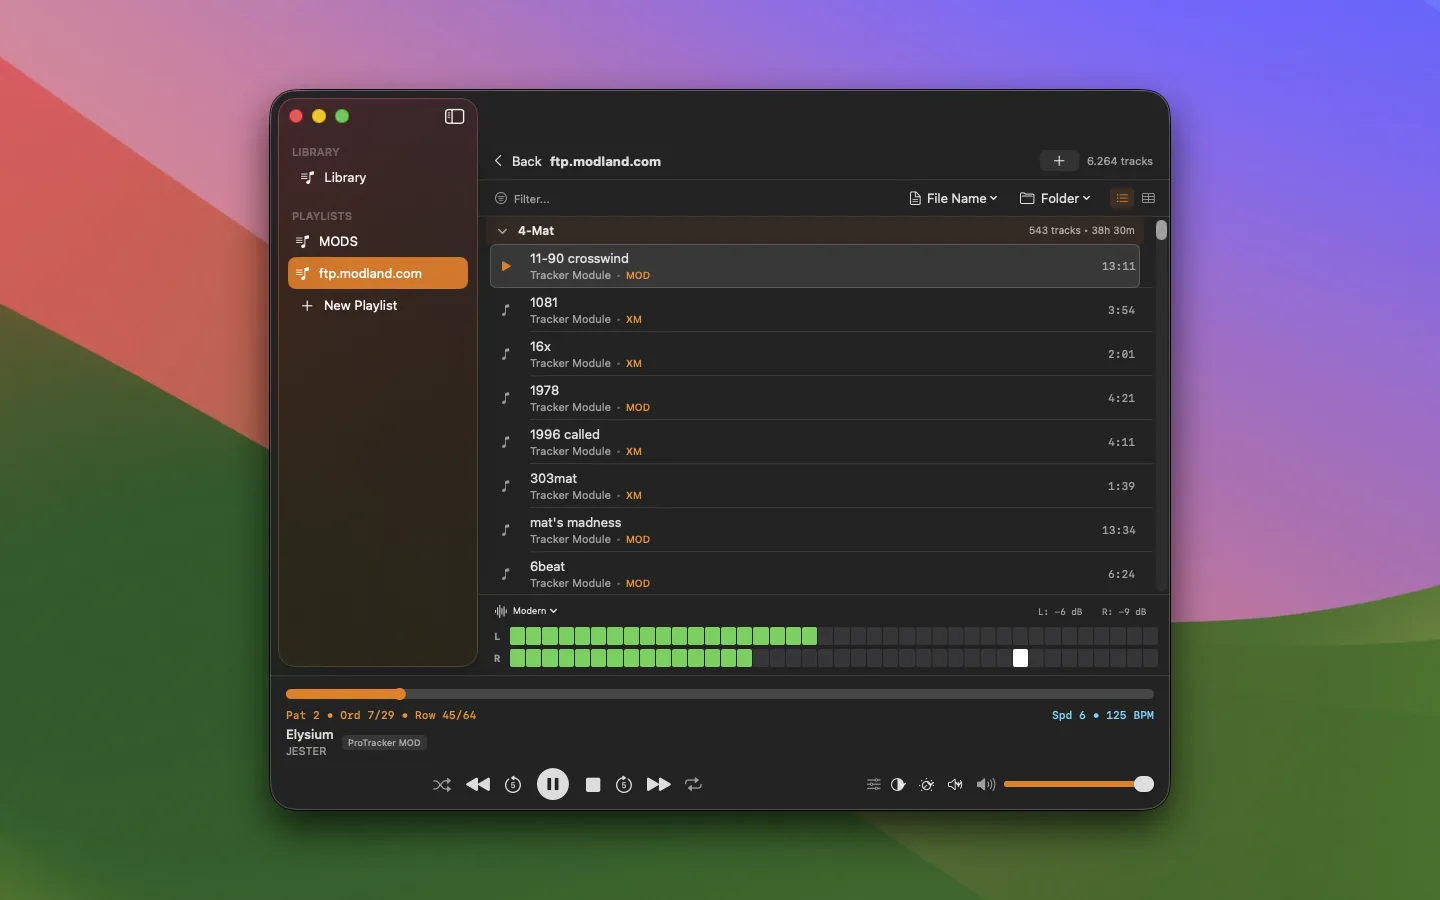Click the tempo dial icon
Screen dimensions: 1440x900
pos(927,785)
